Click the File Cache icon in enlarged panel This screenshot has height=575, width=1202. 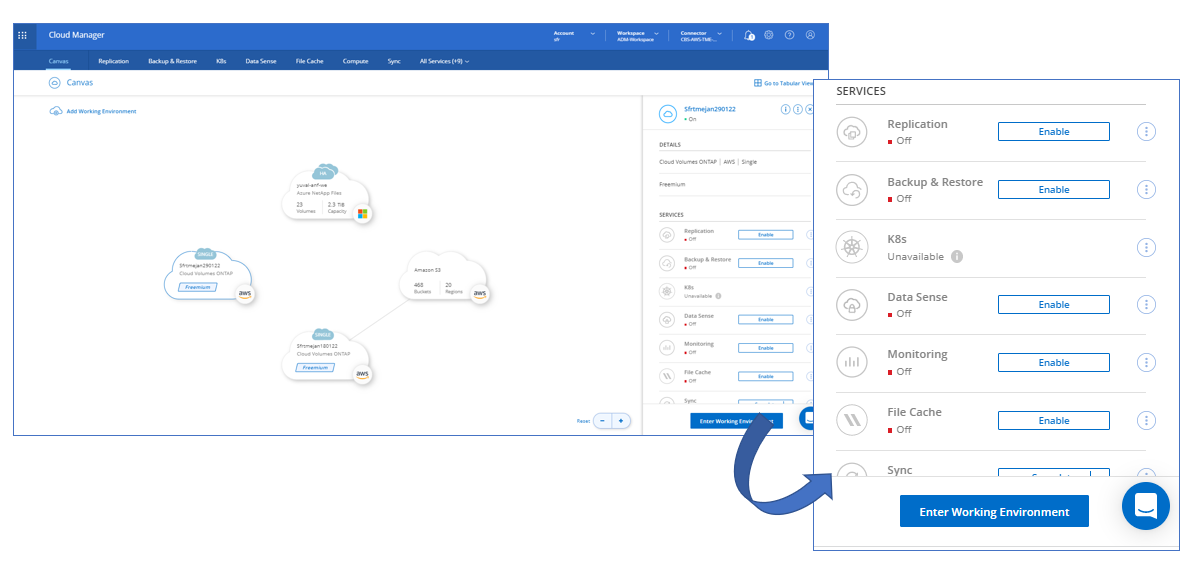tap(852, 420)
